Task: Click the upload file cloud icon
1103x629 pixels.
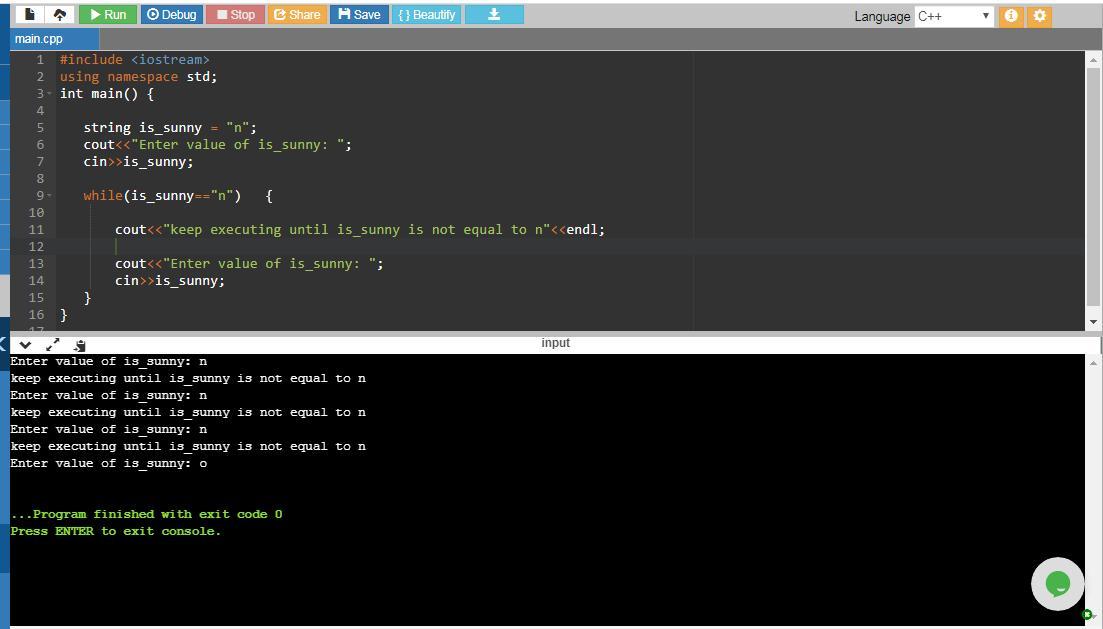Action: (x=59, y=15)
